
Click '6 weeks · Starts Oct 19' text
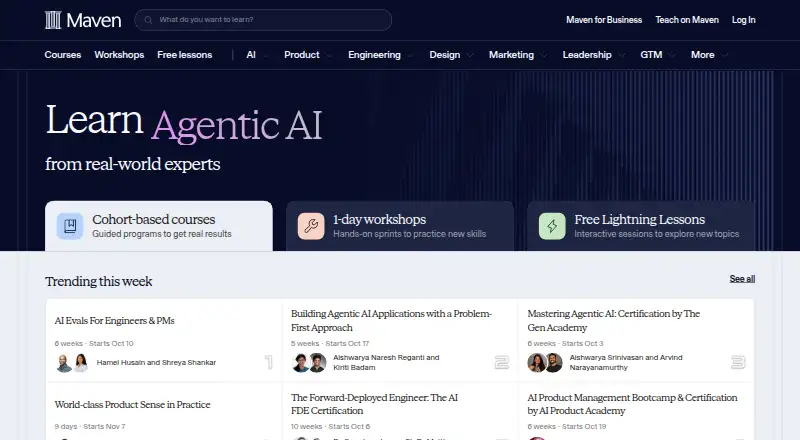566,426
